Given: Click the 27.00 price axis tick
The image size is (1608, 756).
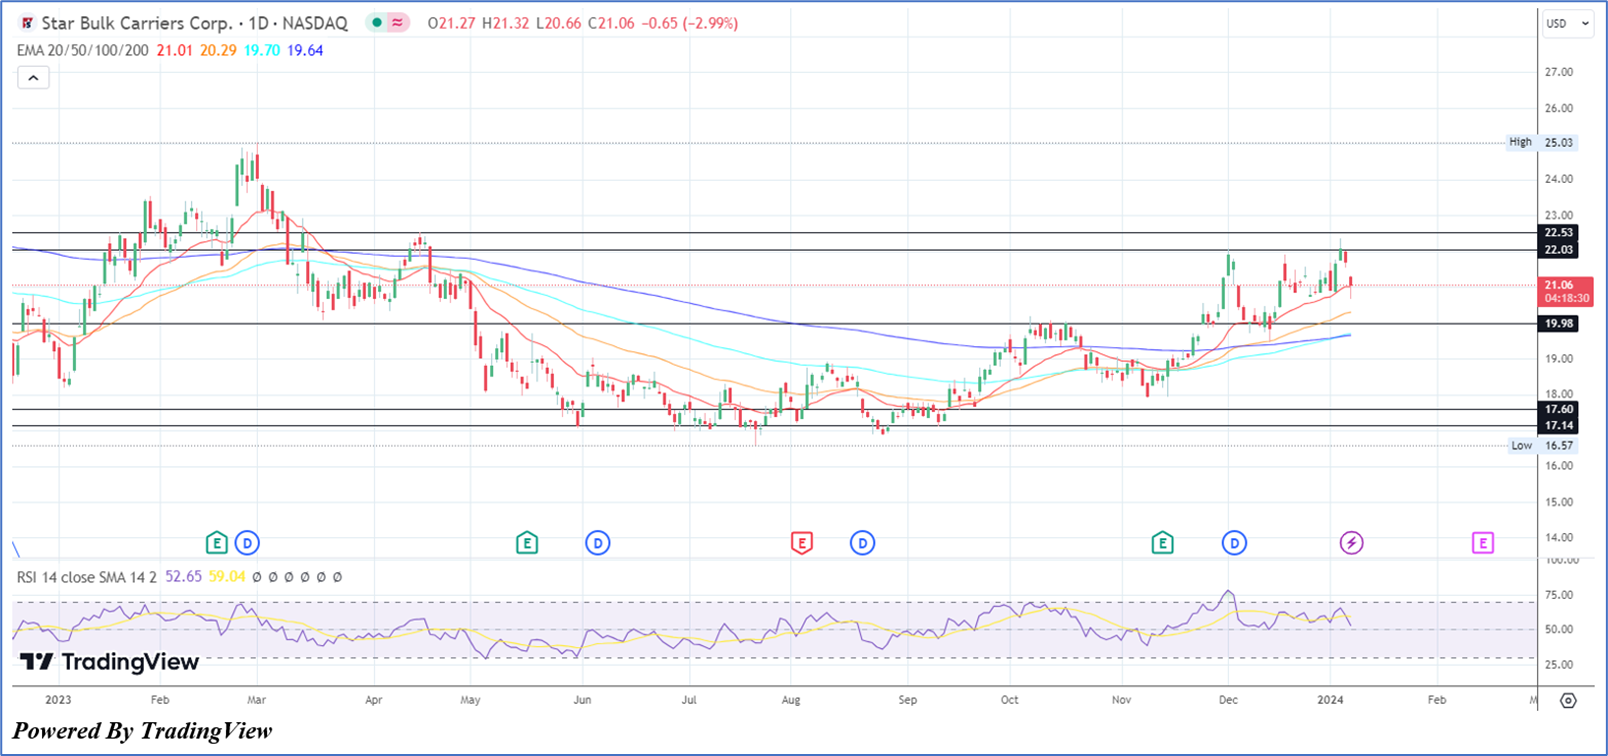Looking at the screenshot, I should 1559,72.
